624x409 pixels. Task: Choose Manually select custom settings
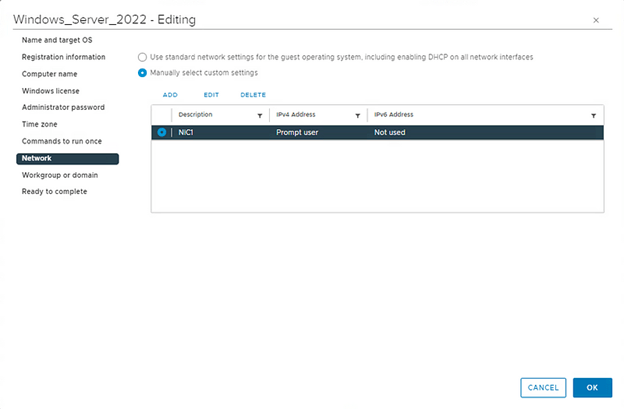click(x=142, y=73)
